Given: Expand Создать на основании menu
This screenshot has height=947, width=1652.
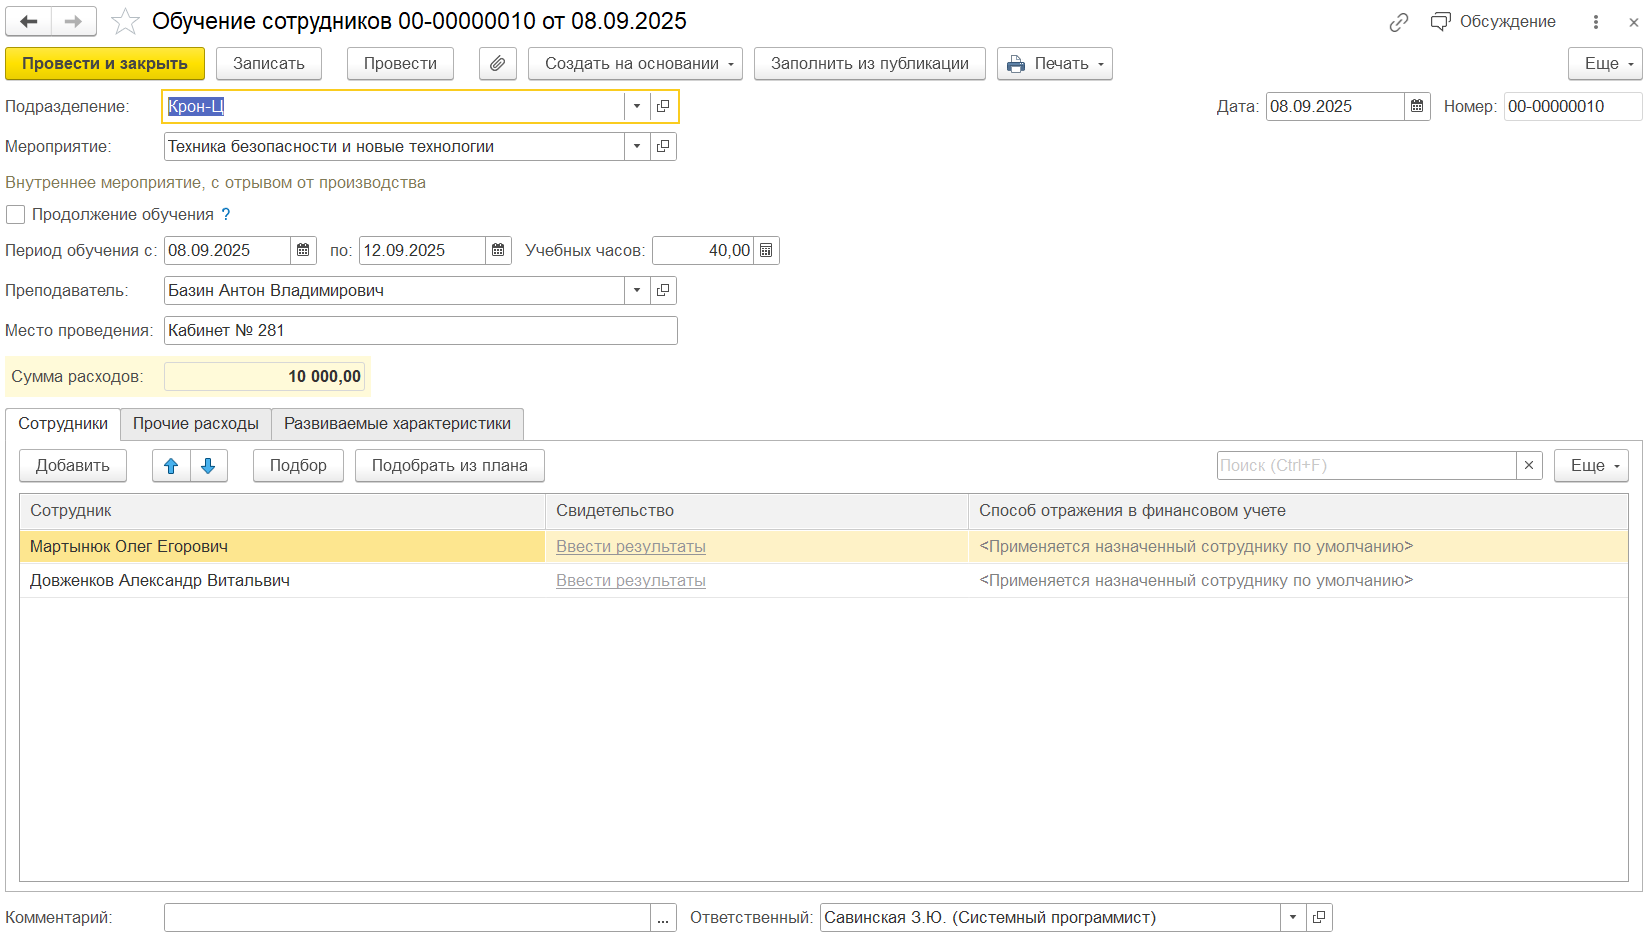Looking at the screenshot, I should point(636,64).
